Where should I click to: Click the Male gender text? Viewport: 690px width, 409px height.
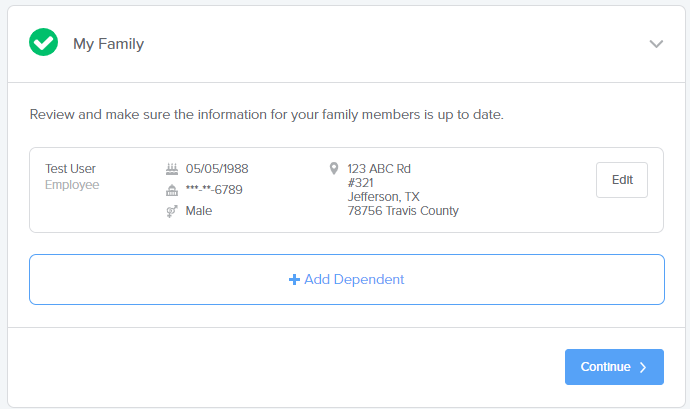tap(199, 211)
